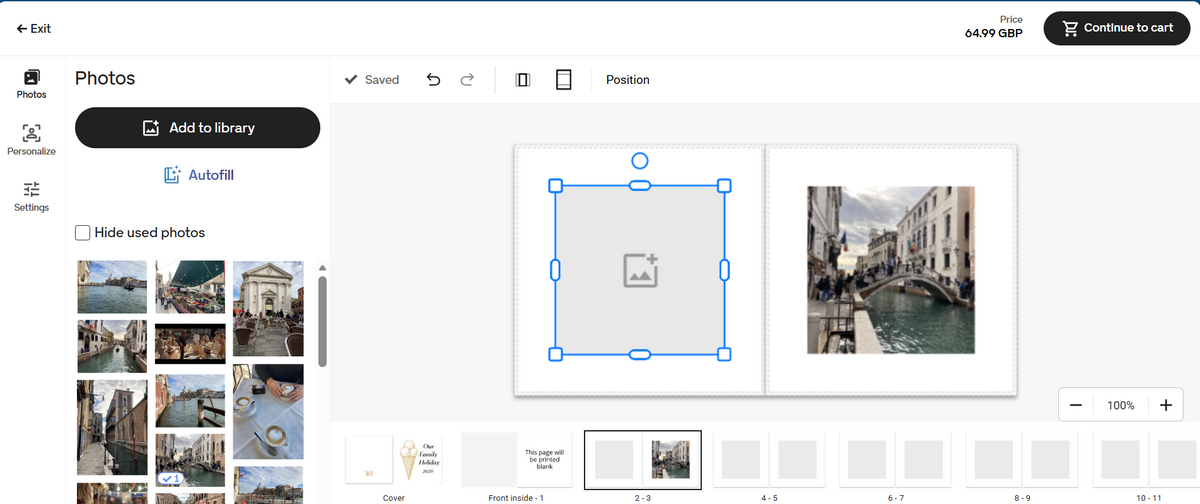Click the rotate handle above the photo frame
The height and width of the screenshot is (504, 1200).
(641, 160)
